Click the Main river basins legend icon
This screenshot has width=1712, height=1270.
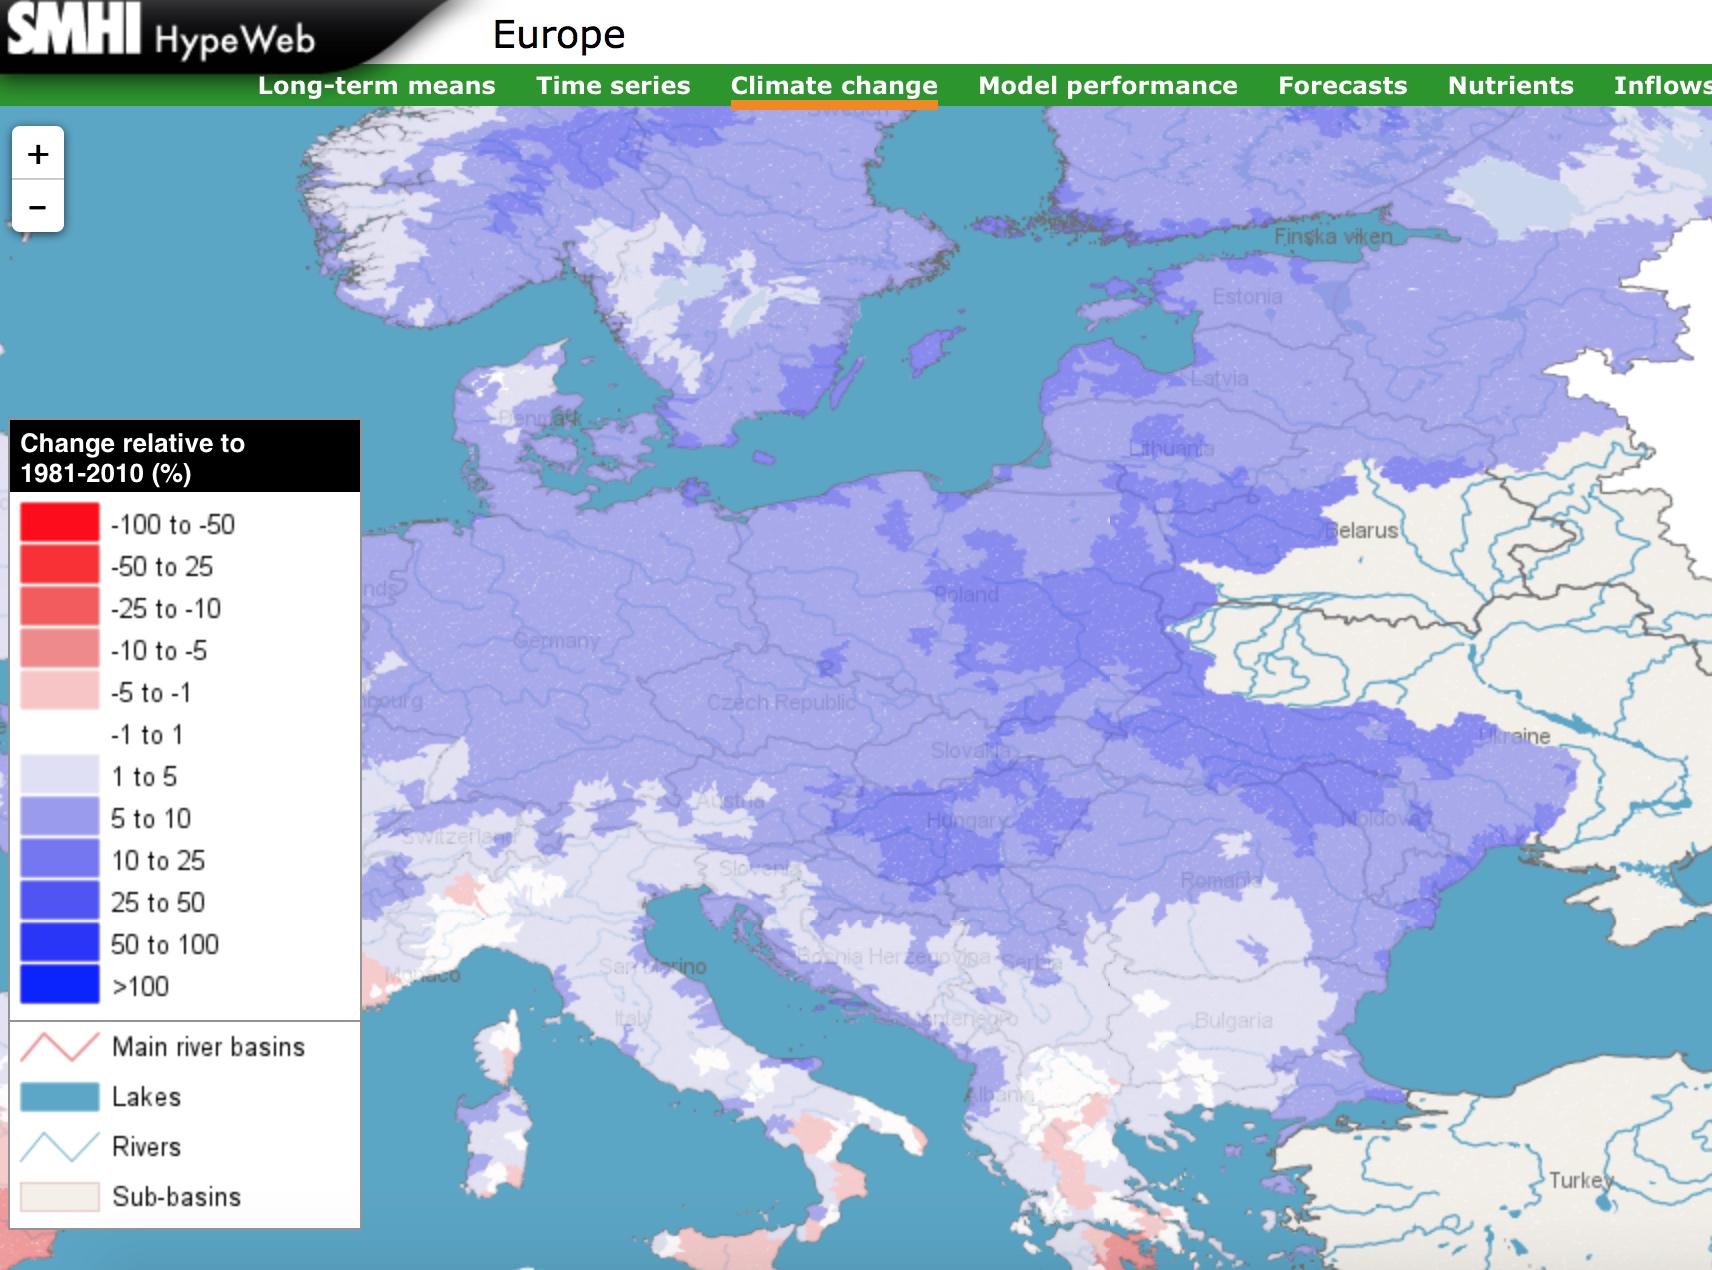pyautogui.click(x=60, y=1047)
